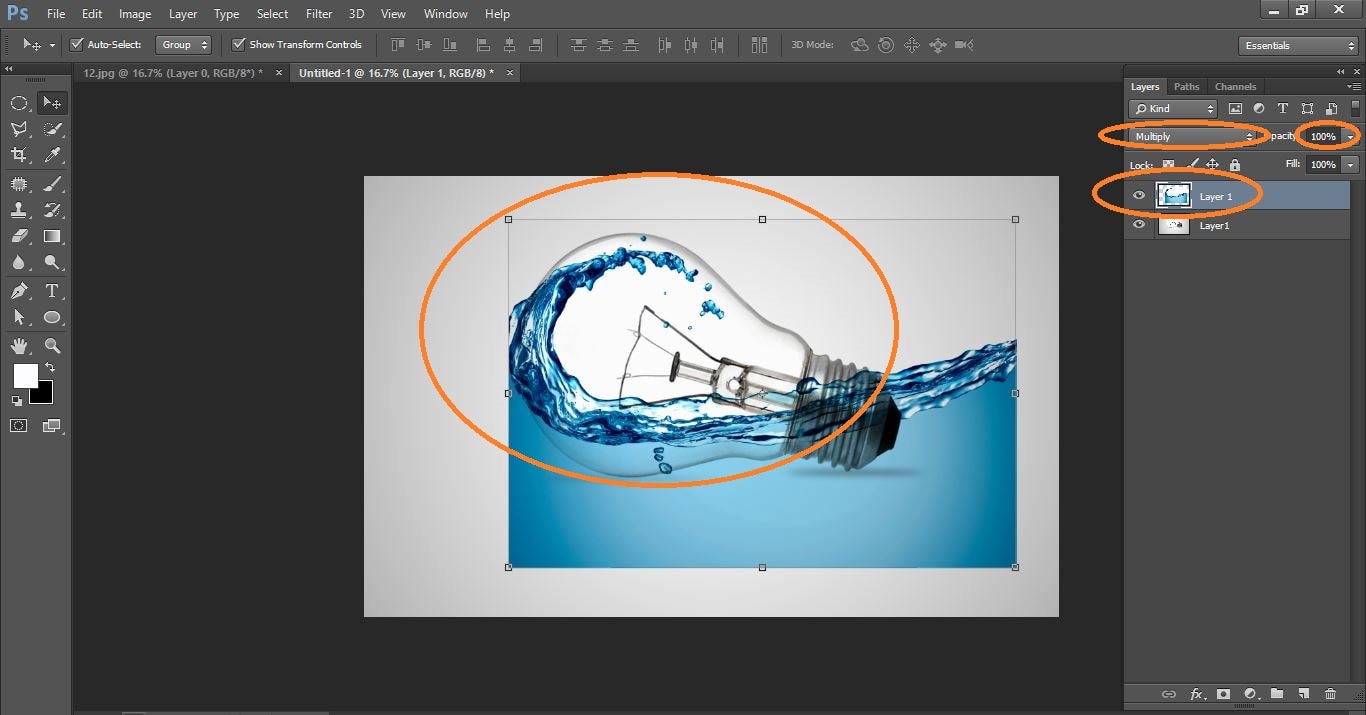Select the Lasso tool
This screenshot has height=715, width=1366.
pyautogui.click(x=20, y=129)
